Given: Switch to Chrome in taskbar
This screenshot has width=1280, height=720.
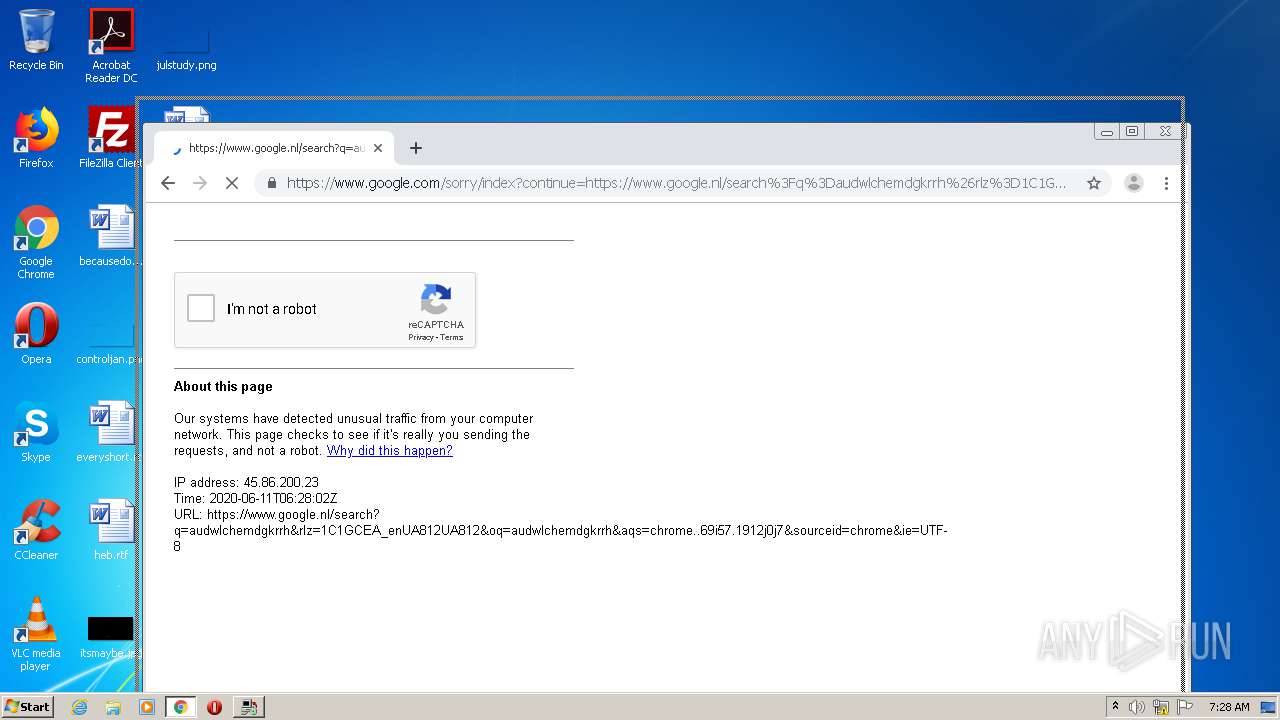Looking at the screenshot, I should click(x=180, y=707).
